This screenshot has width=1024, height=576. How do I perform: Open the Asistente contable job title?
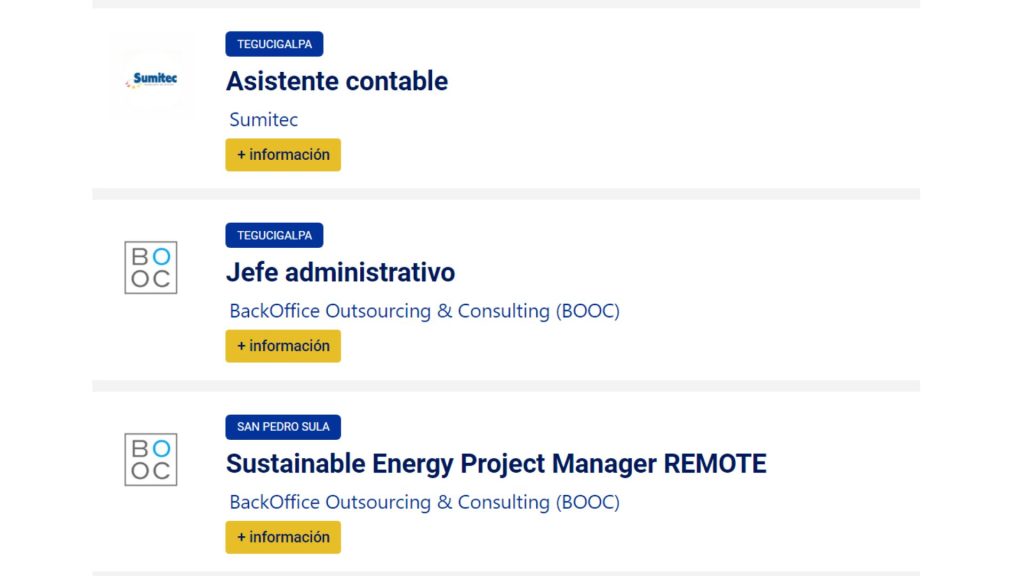[x=337, y=81]
